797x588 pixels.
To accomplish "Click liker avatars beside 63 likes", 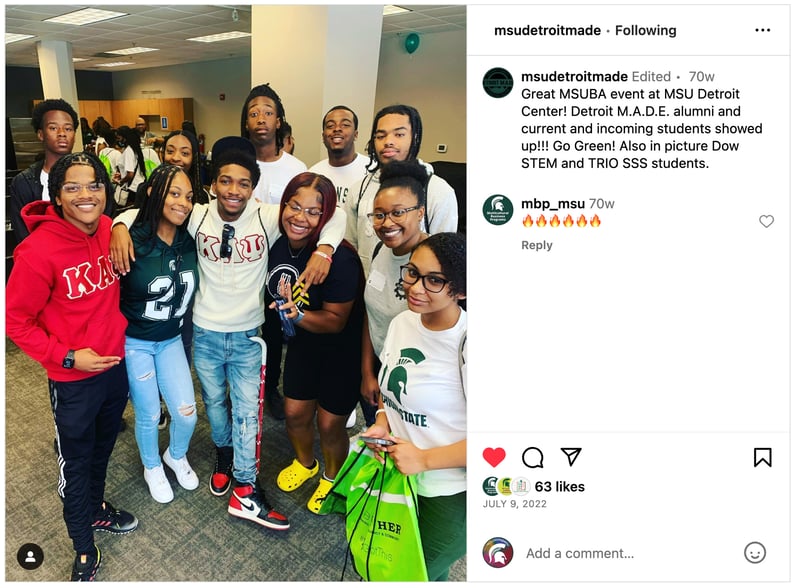I will pyautogui.click(x=506, y=486).
